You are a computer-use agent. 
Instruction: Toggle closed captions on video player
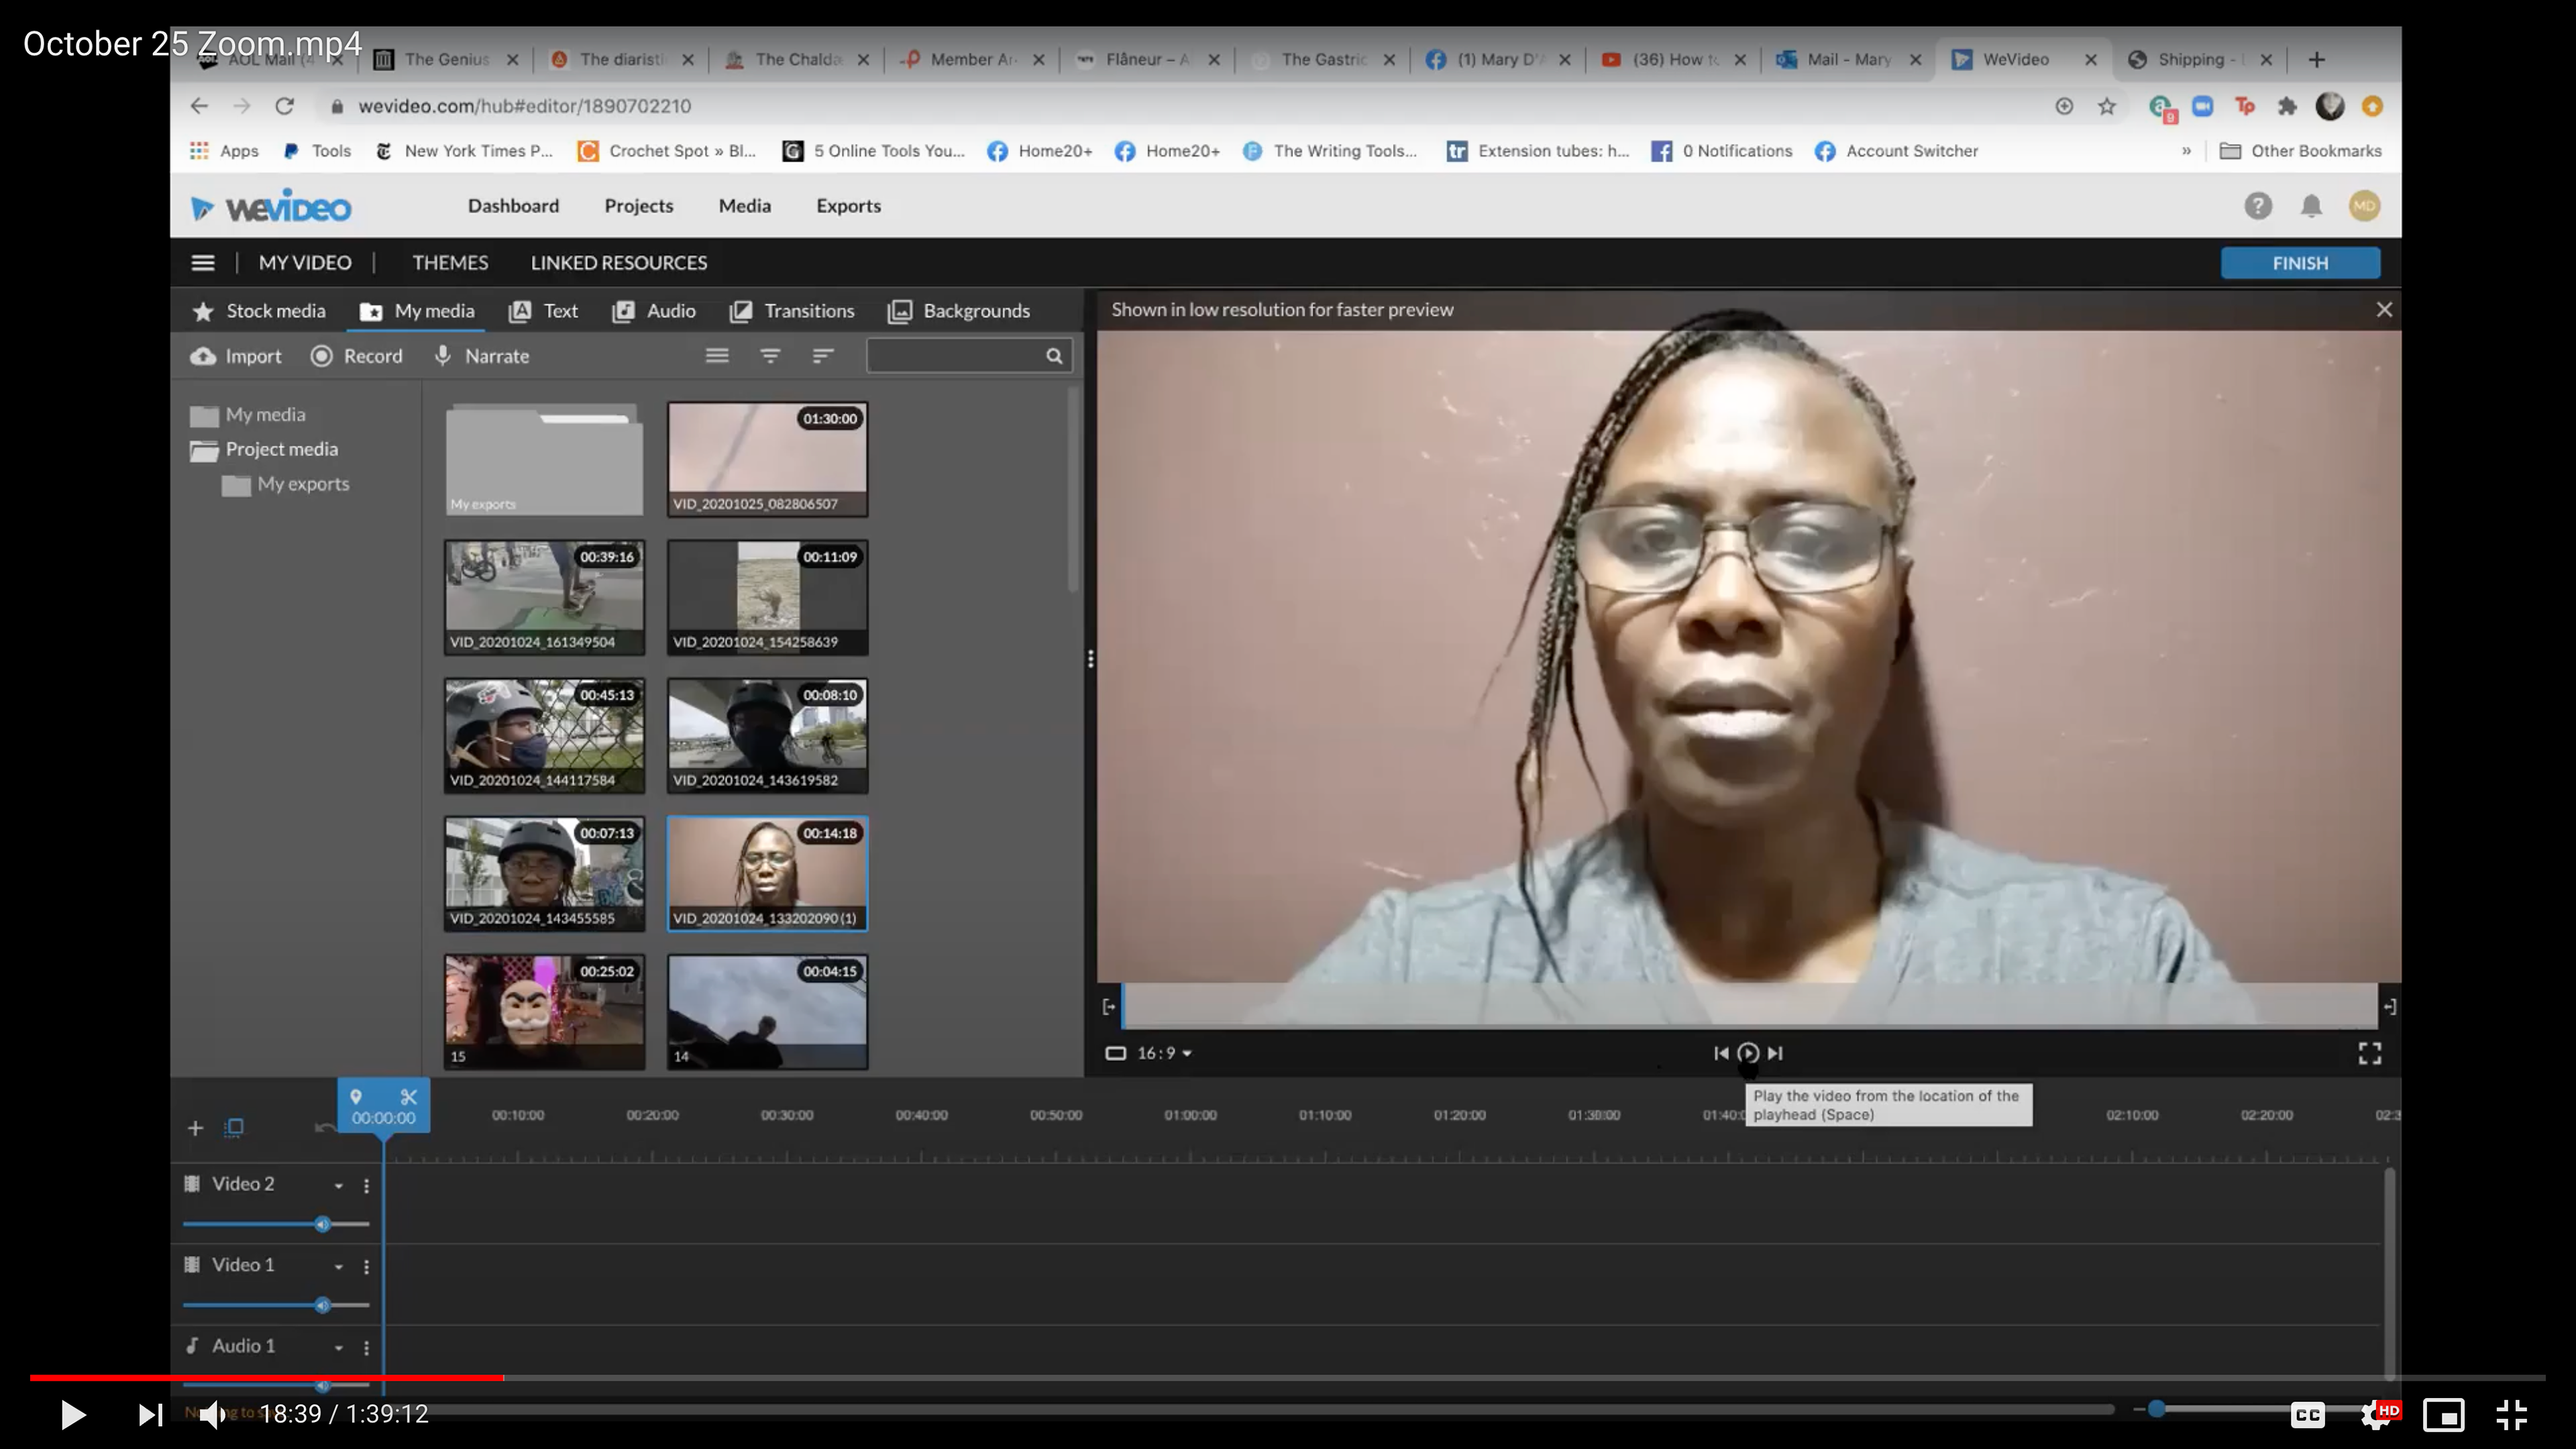pyautogui.click(x=2307, y=1414)
